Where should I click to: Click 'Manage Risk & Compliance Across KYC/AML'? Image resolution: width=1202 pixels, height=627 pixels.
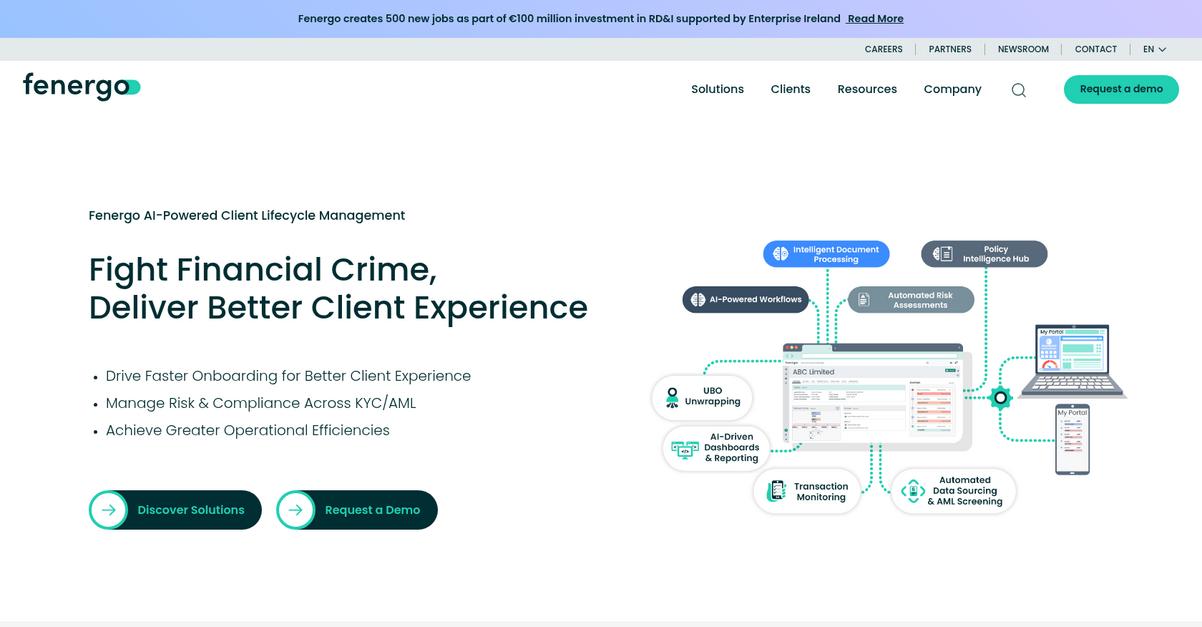tap(261, 403)
